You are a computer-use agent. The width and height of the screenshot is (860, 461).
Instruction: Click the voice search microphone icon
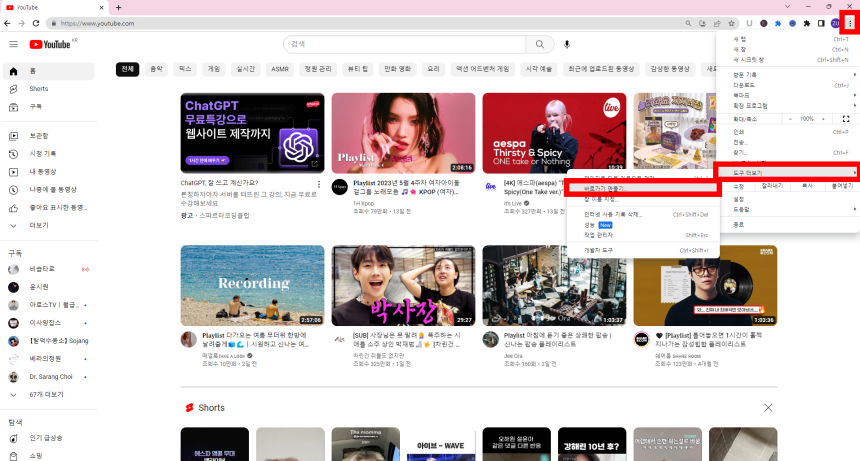pos(567,44)
